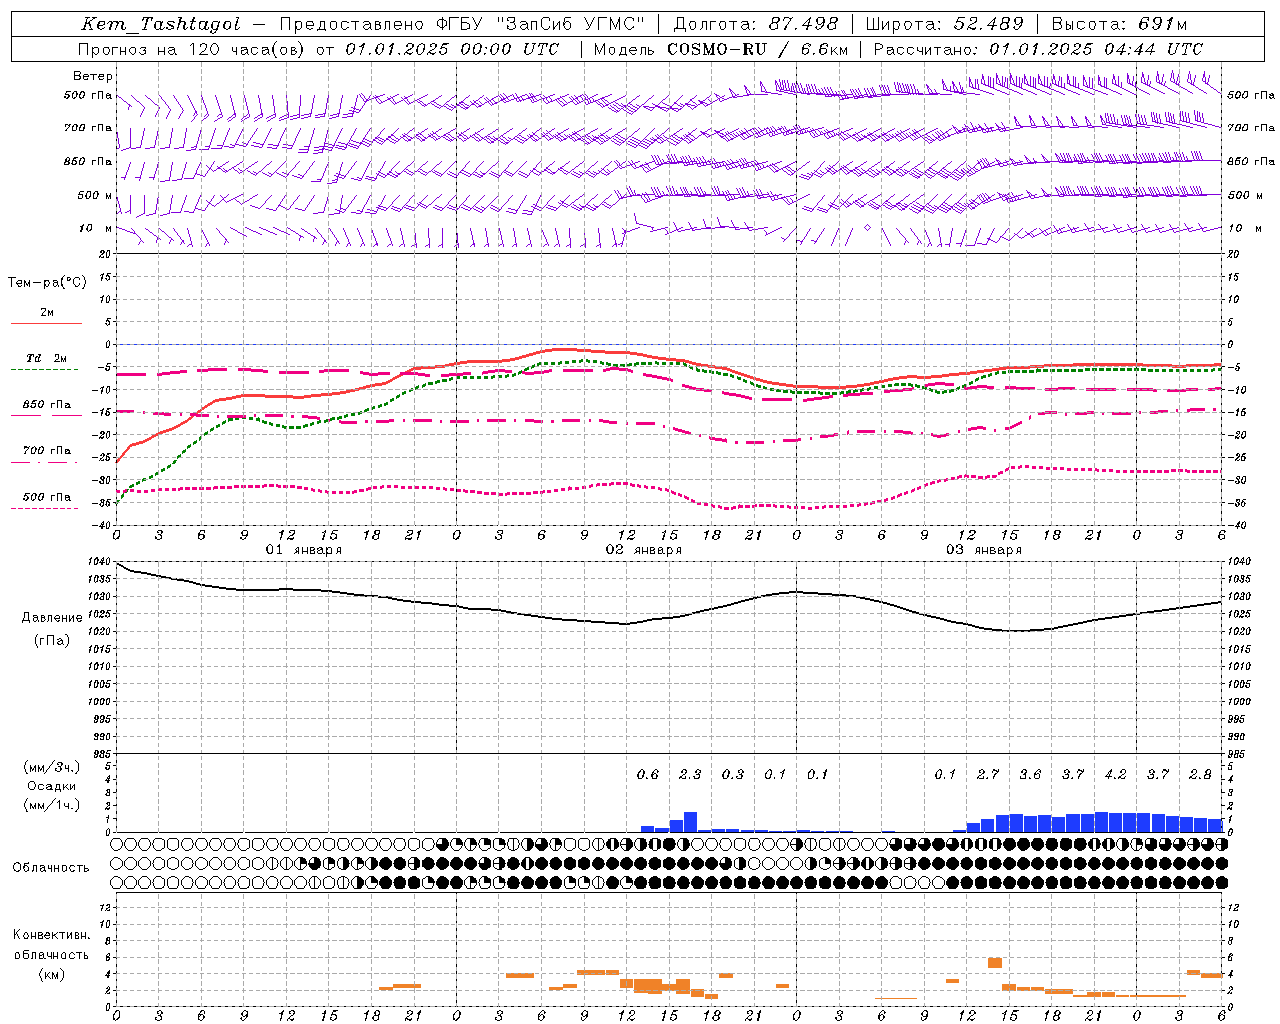The image size is (1280, 1024).
Task: Click the 3-hour precipitation value 3.6
Action: 1030,774
